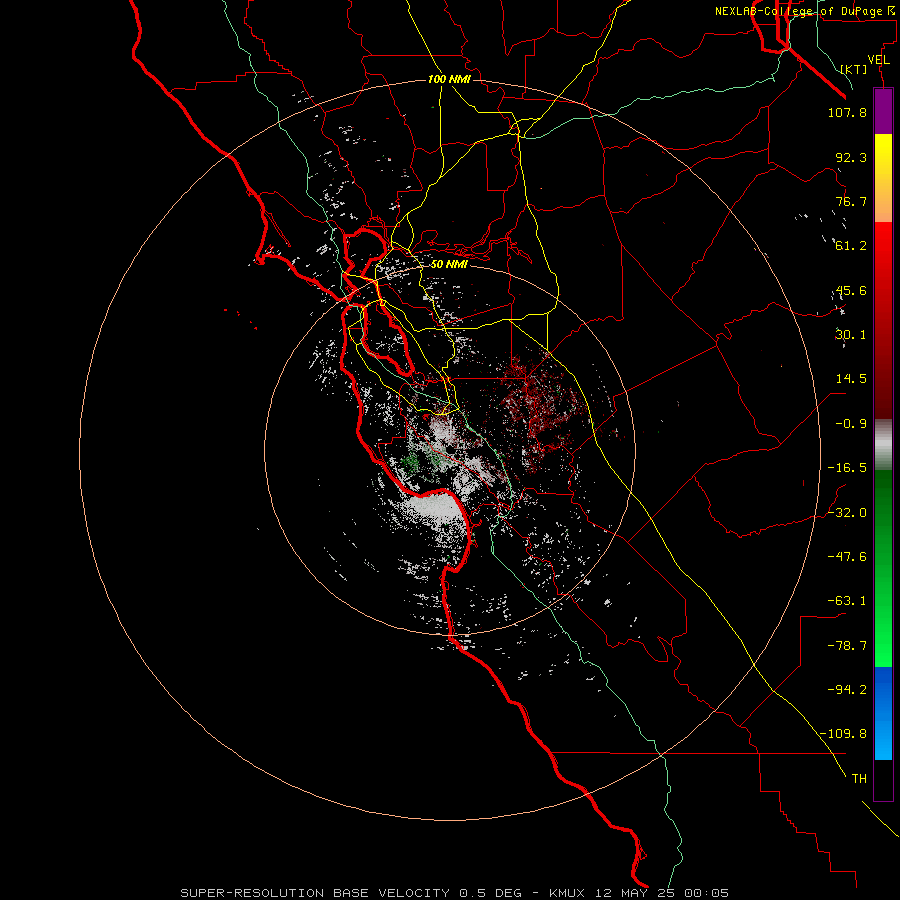Image resolution: width=900 pixels, height=900 pixels.
Task: Select the -16.5 scale value
Action: 847,468
